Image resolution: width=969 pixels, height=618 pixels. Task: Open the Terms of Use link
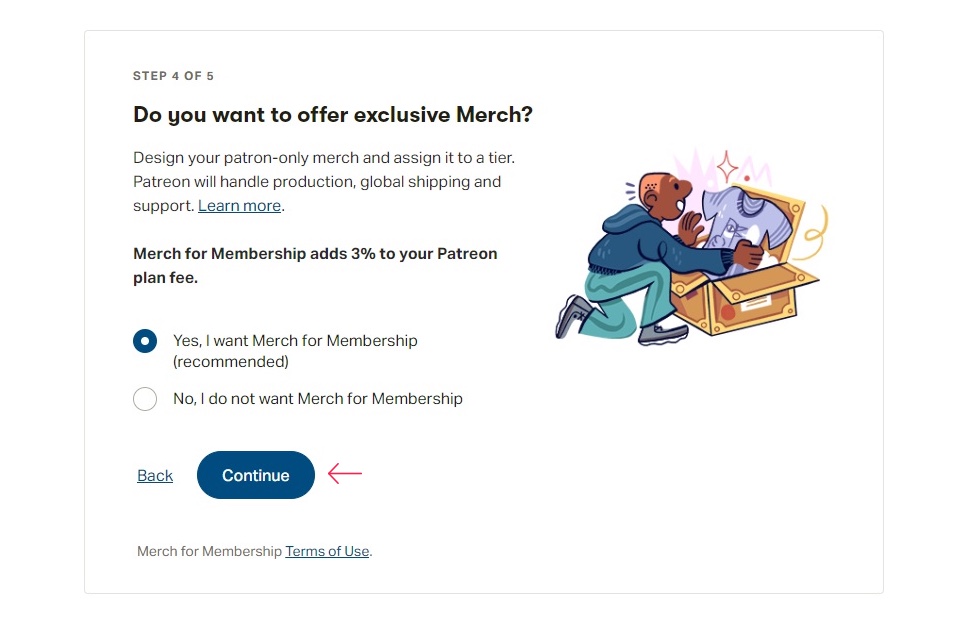(327, 551)
